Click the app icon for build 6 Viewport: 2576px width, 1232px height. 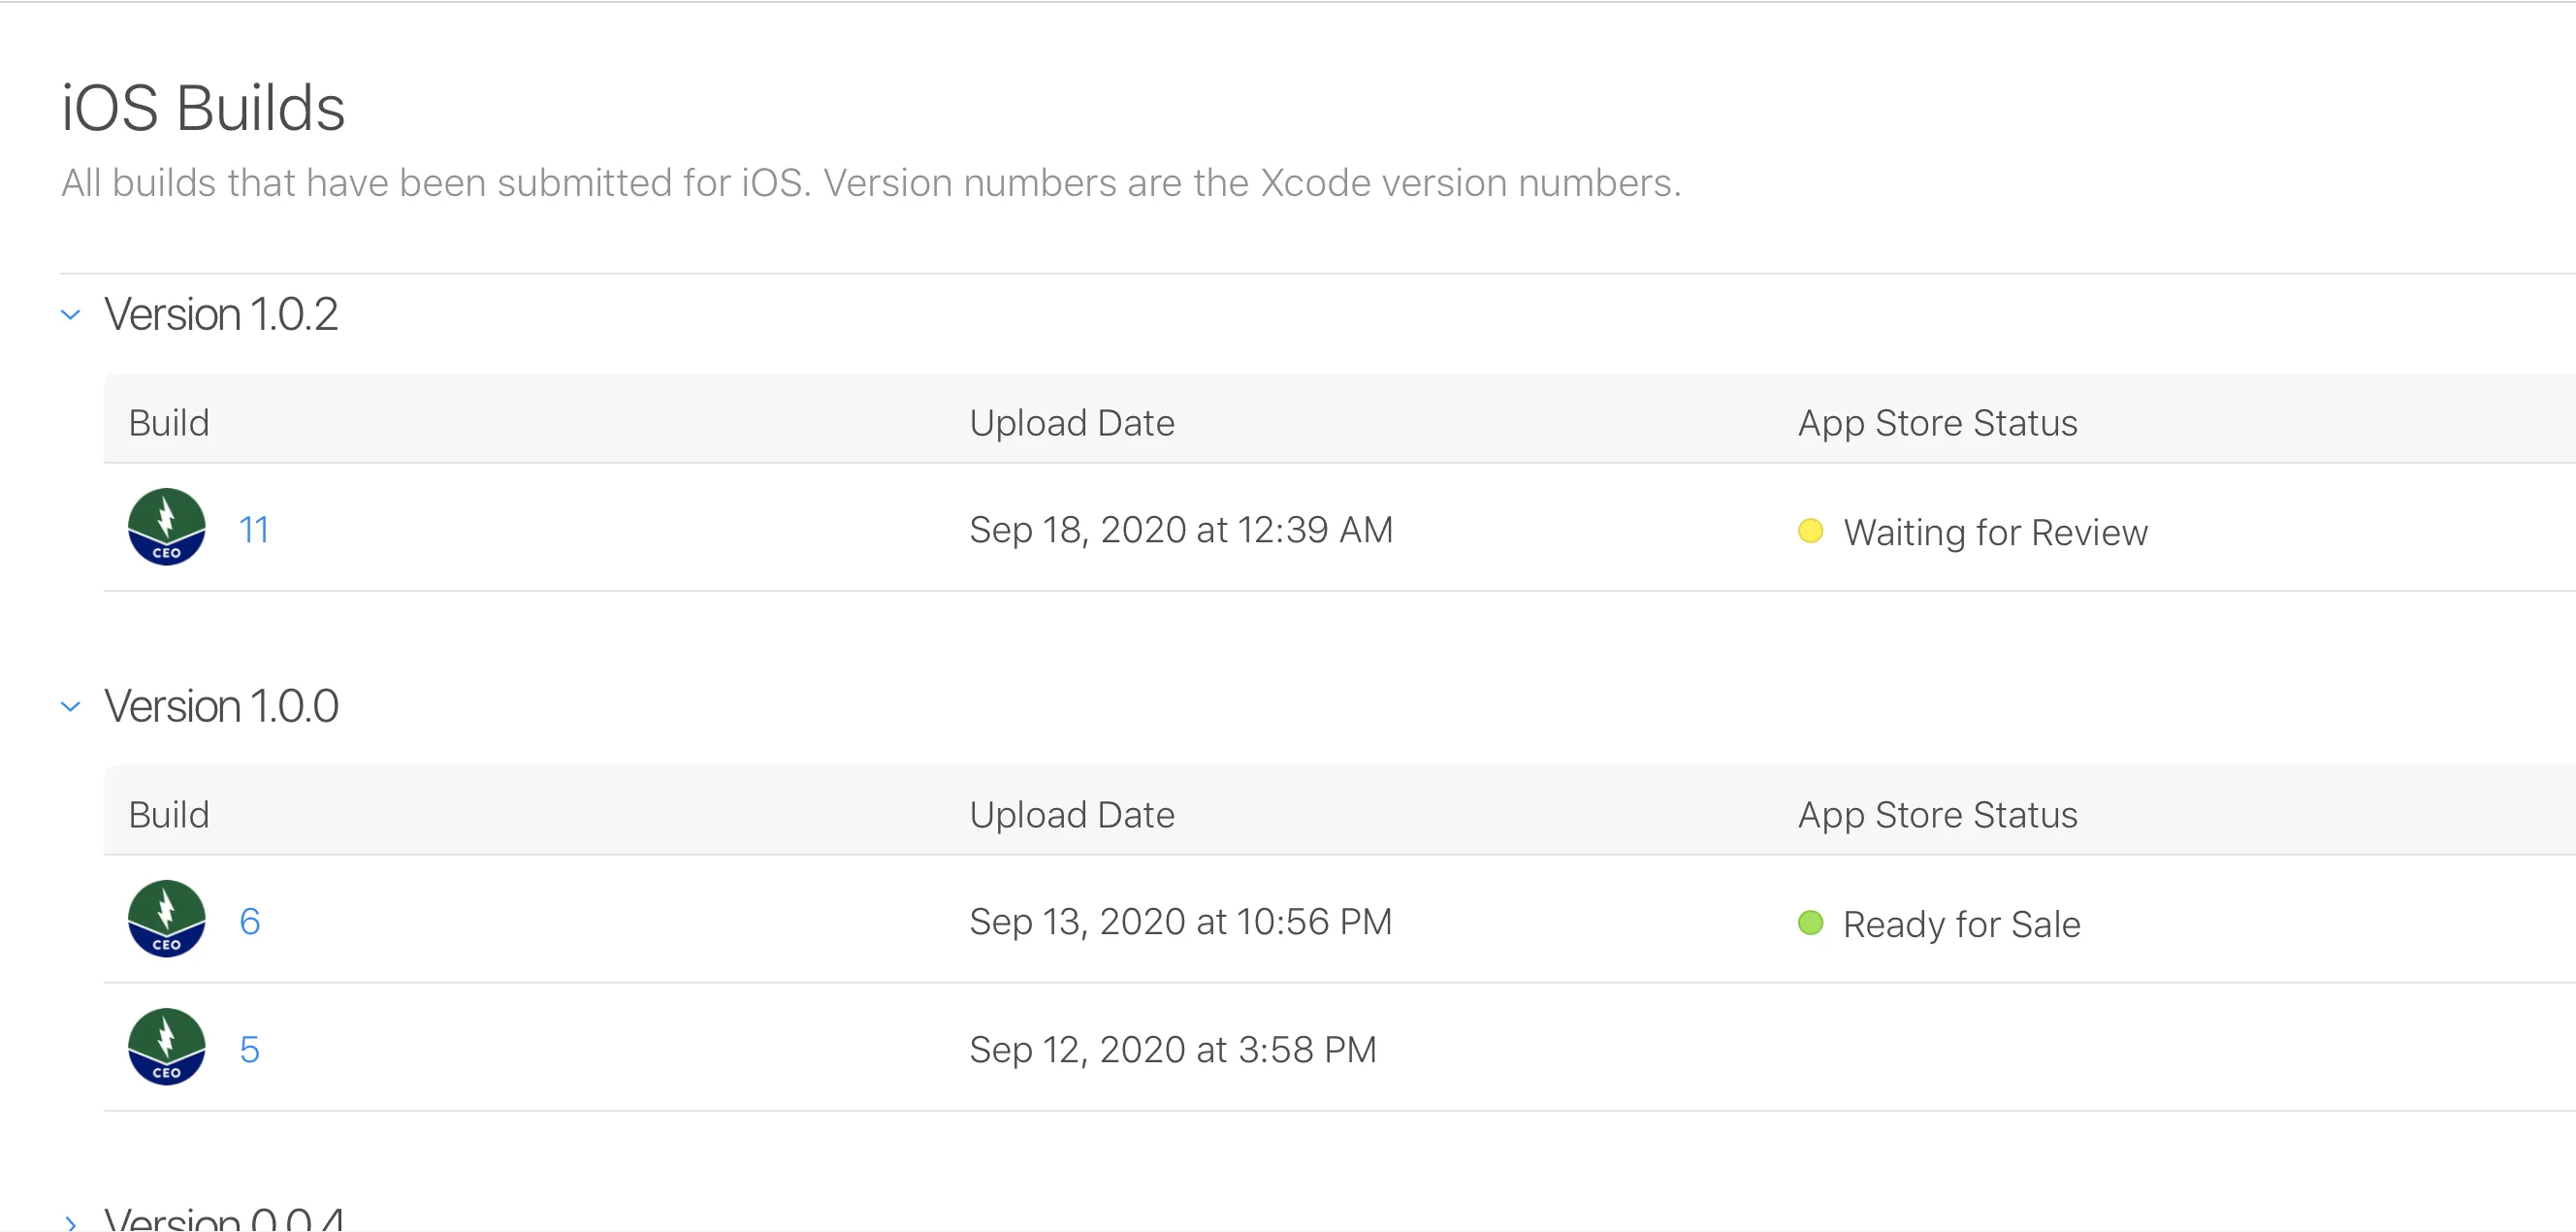coord(166,919)
